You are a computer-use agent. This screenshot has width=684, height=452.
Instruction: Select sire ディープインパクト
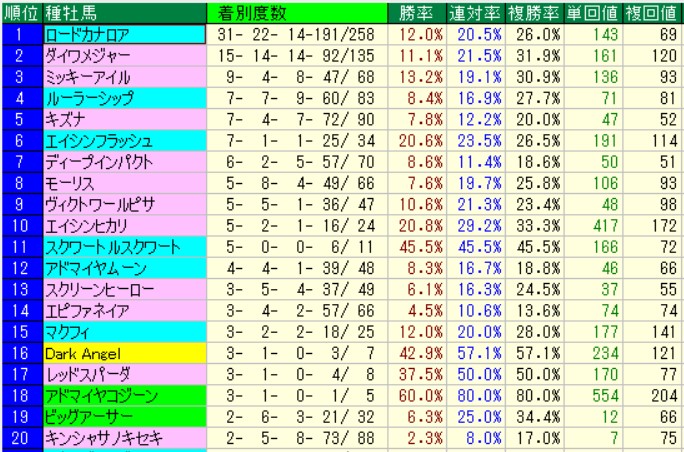tap(125, 162)
